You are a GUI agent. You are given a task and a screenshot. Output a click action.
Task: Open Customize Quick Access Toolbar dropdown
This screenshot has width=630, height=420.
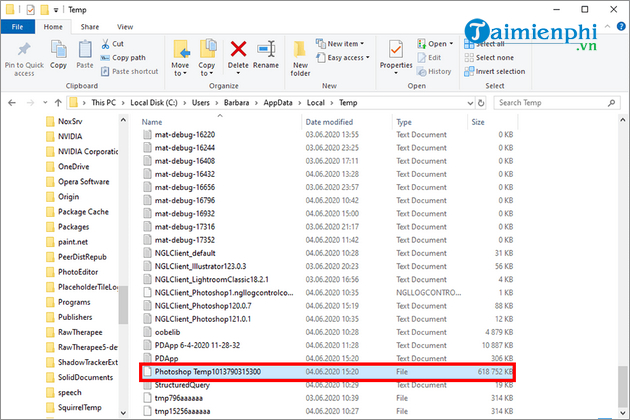tap(56, 10)
